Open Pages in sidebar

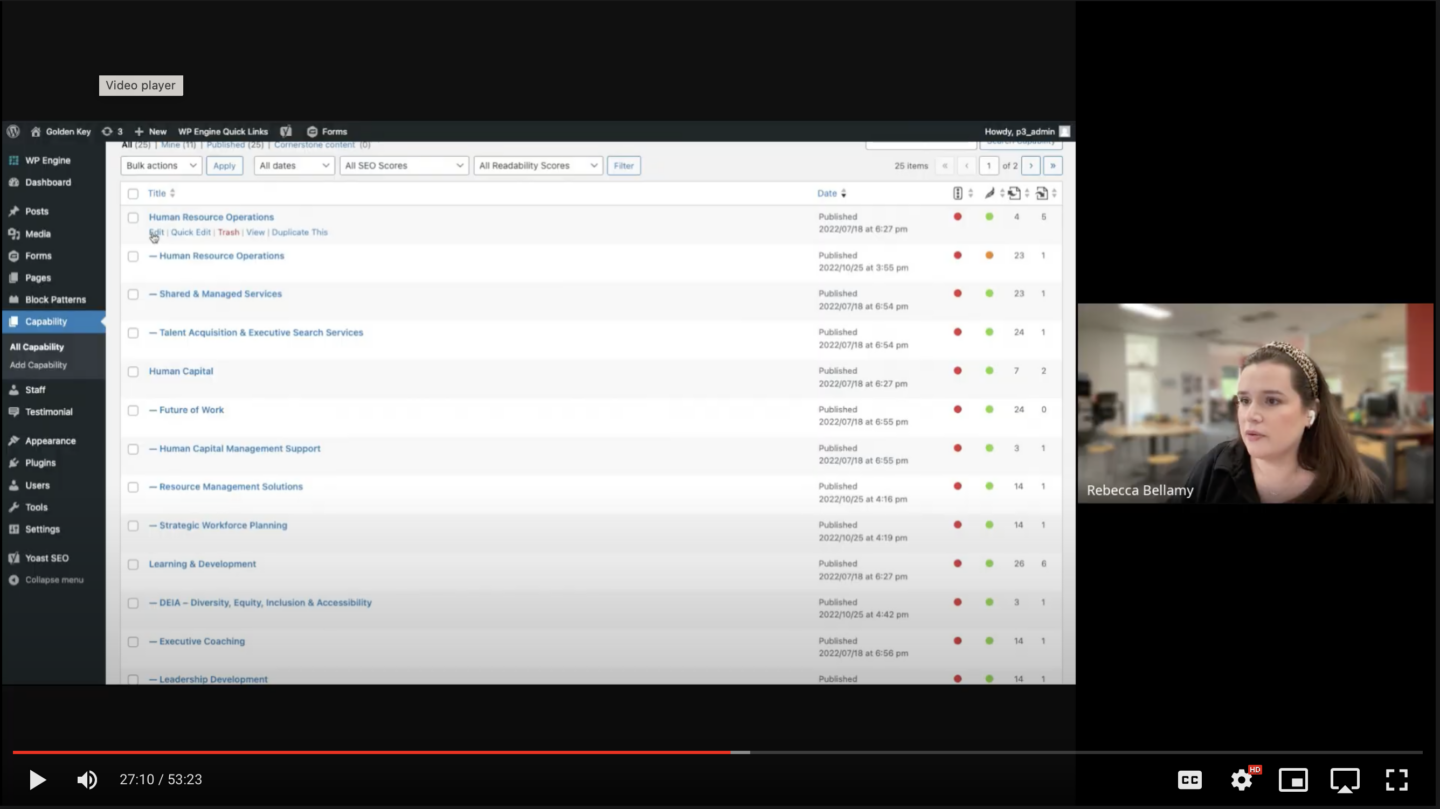pyautogui.click(x=38, y=277)
